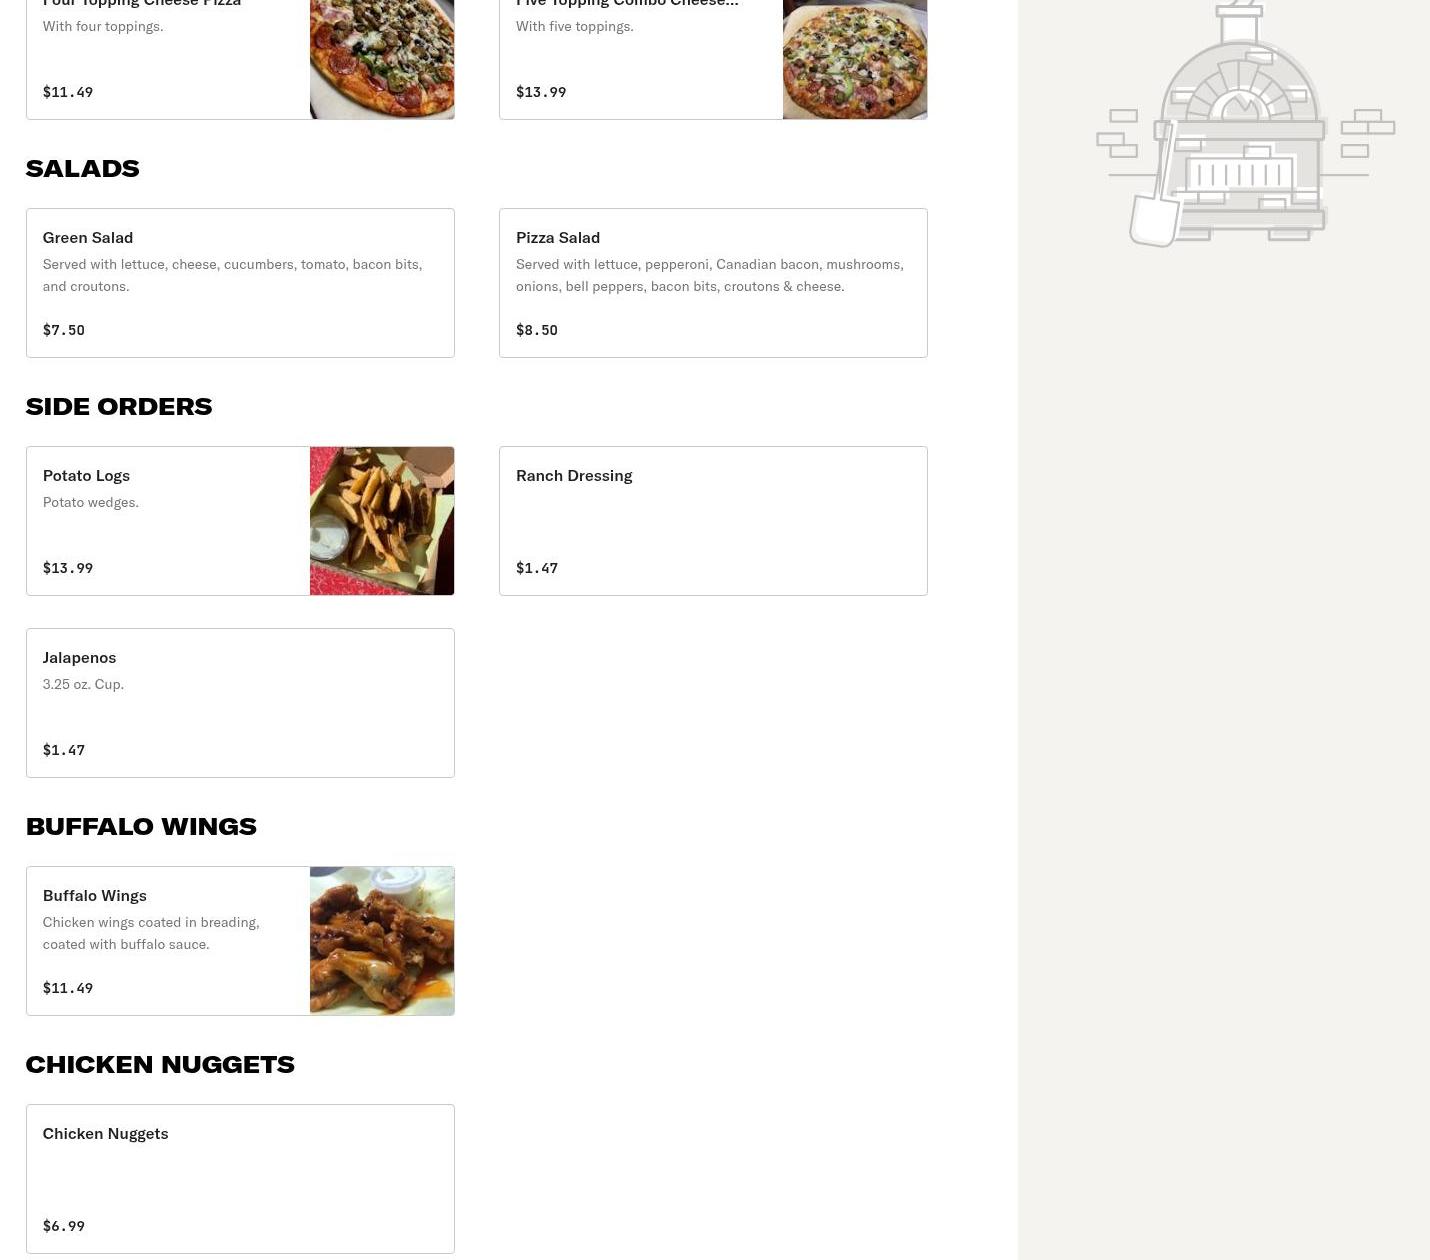This screenshot has width=1430, height=1260.
Task: View the Four Topping Cheese Pizza image
Action: pos(382,59)
